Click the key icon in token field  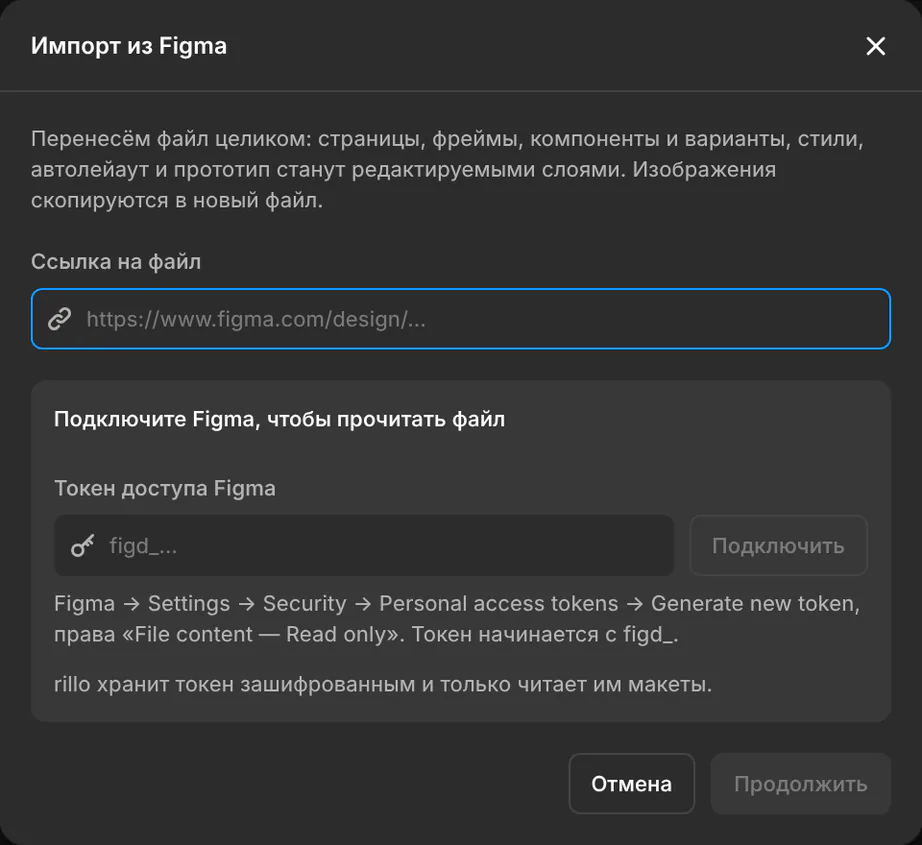[x=82, y=546]
